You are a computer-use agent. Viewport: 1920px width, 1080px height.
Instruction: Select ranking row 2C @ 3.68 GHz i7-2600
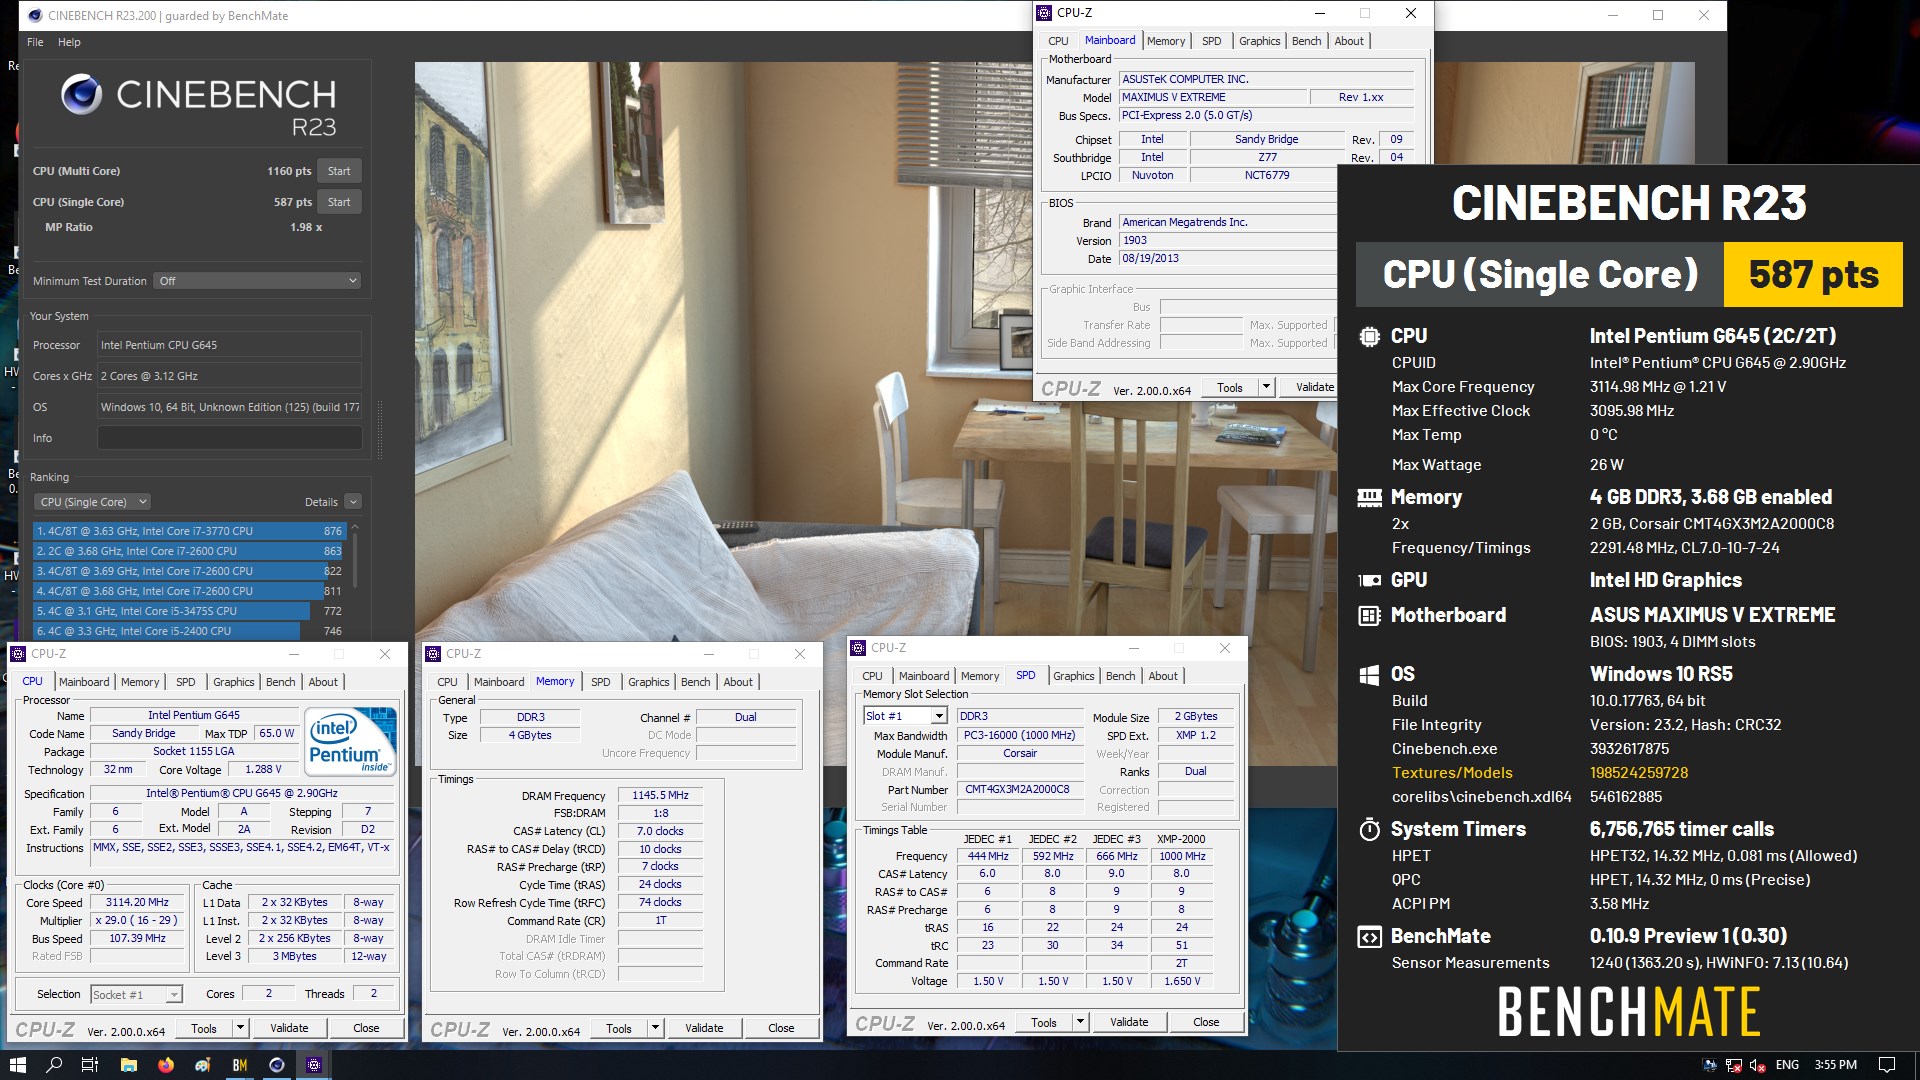pyautogui.click(x=189, y=551)
